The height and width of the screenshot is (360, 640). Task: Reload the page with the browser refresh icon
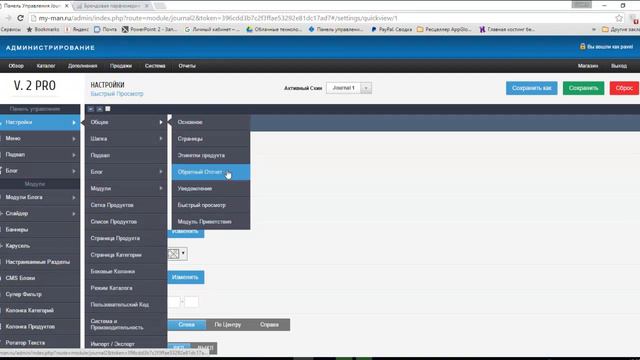pyautogui.click(x=20, y=18)
